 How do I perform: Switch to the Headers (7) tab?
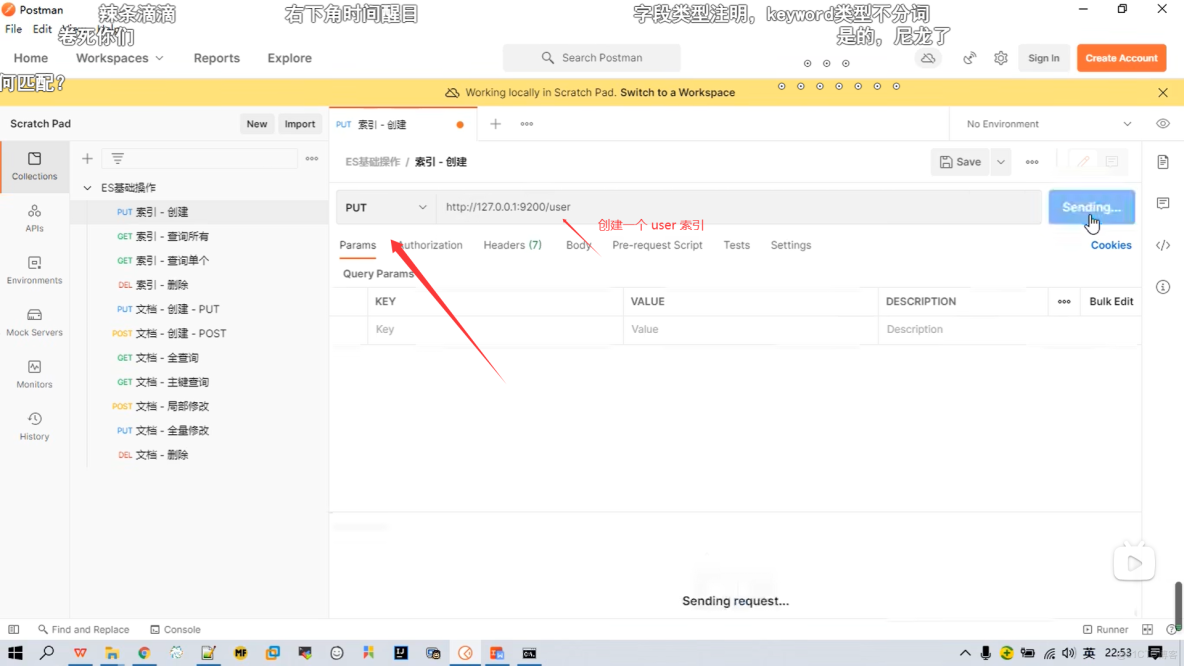512,245
